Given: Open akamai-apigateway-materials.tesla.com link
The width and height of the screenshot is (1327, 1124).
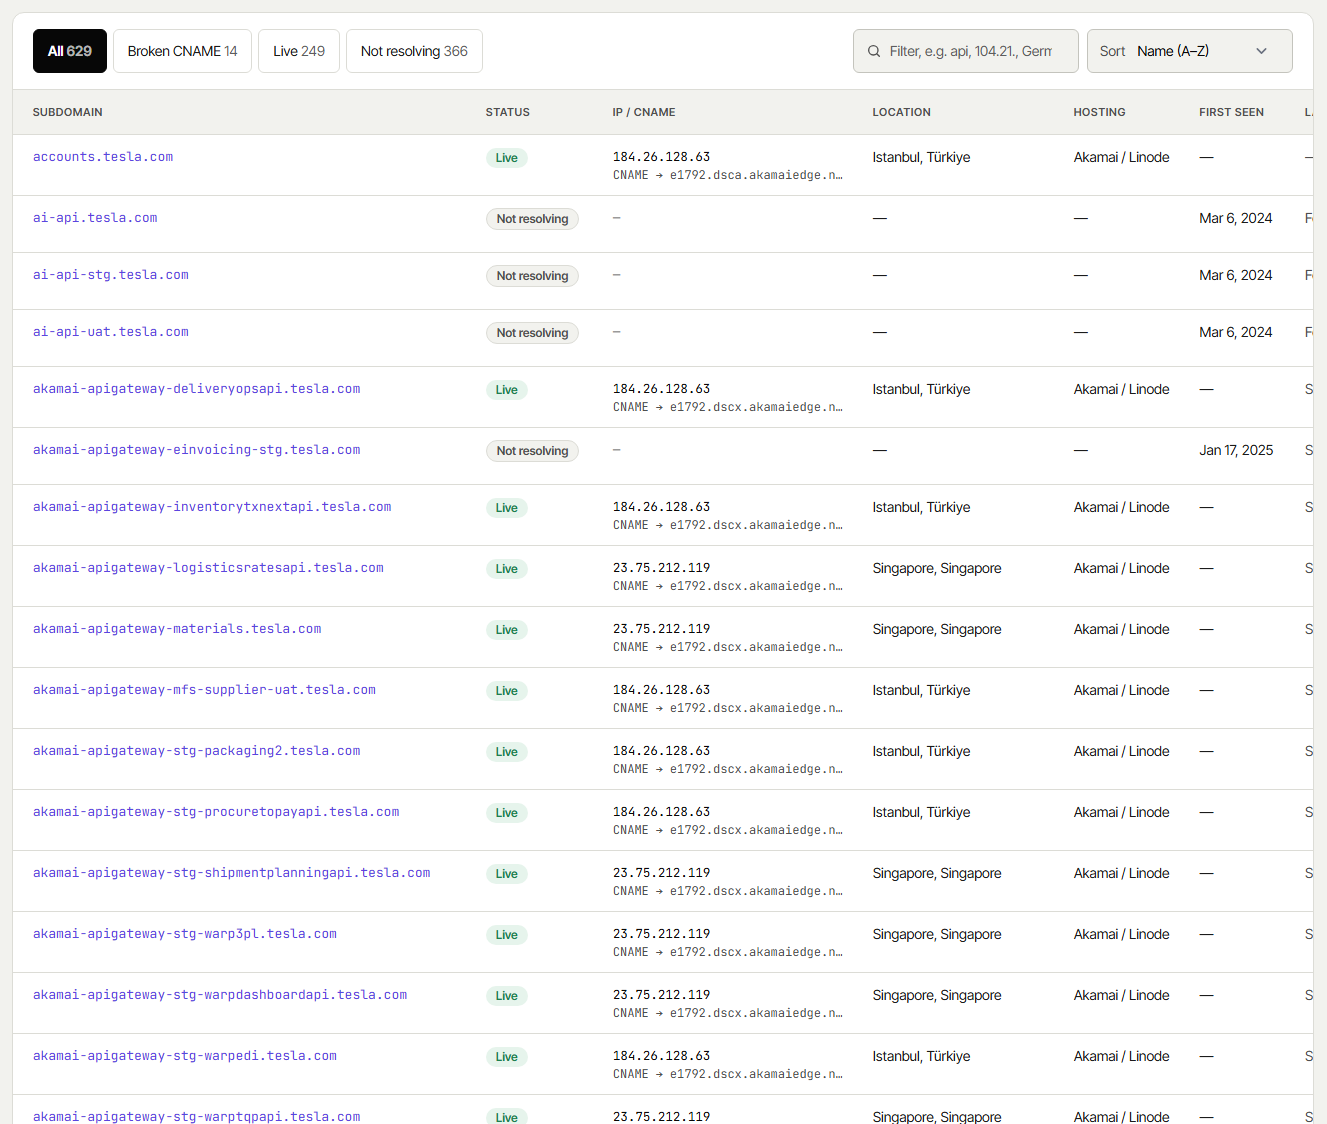Looking at the screenshot, I should click(177, 629).
